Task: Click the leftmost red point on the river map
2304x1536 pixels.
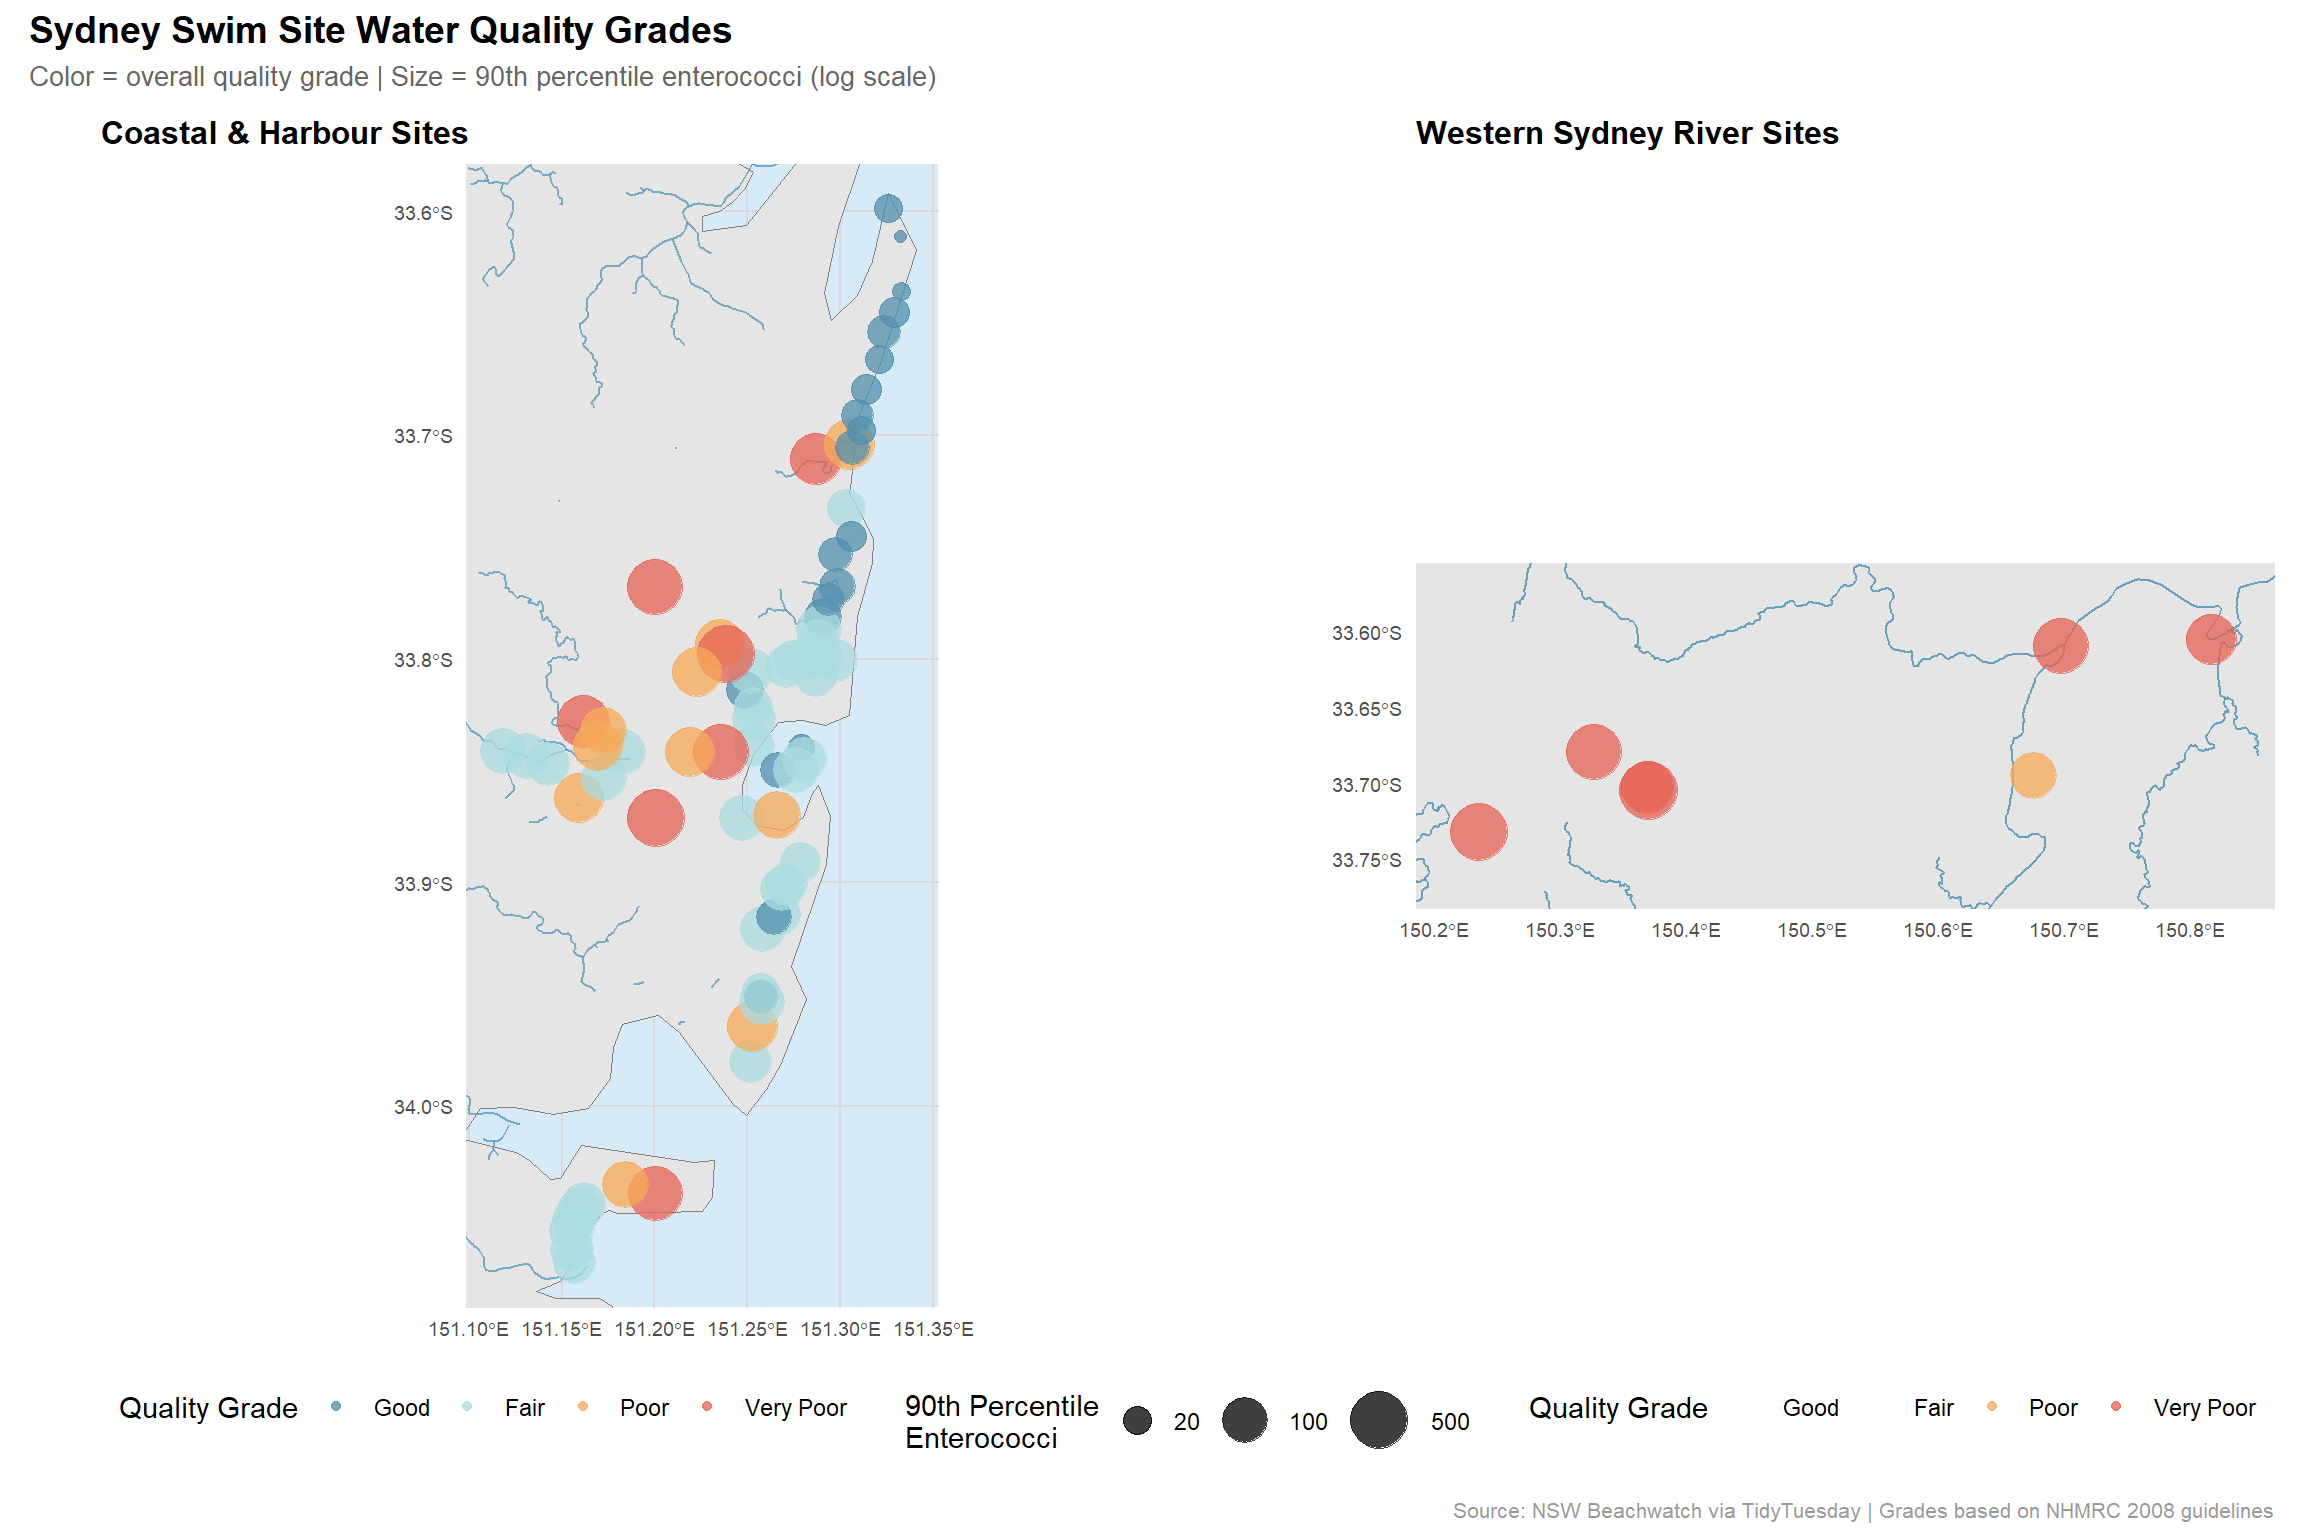Action: [1478, 831]
